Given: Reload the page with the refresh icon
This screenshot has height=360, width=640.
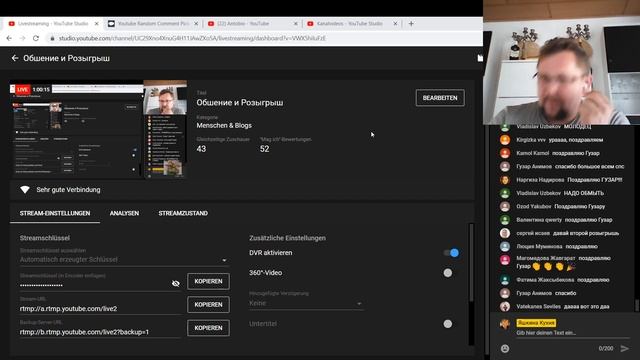Looking at the screenshot, I should [36, 38].
